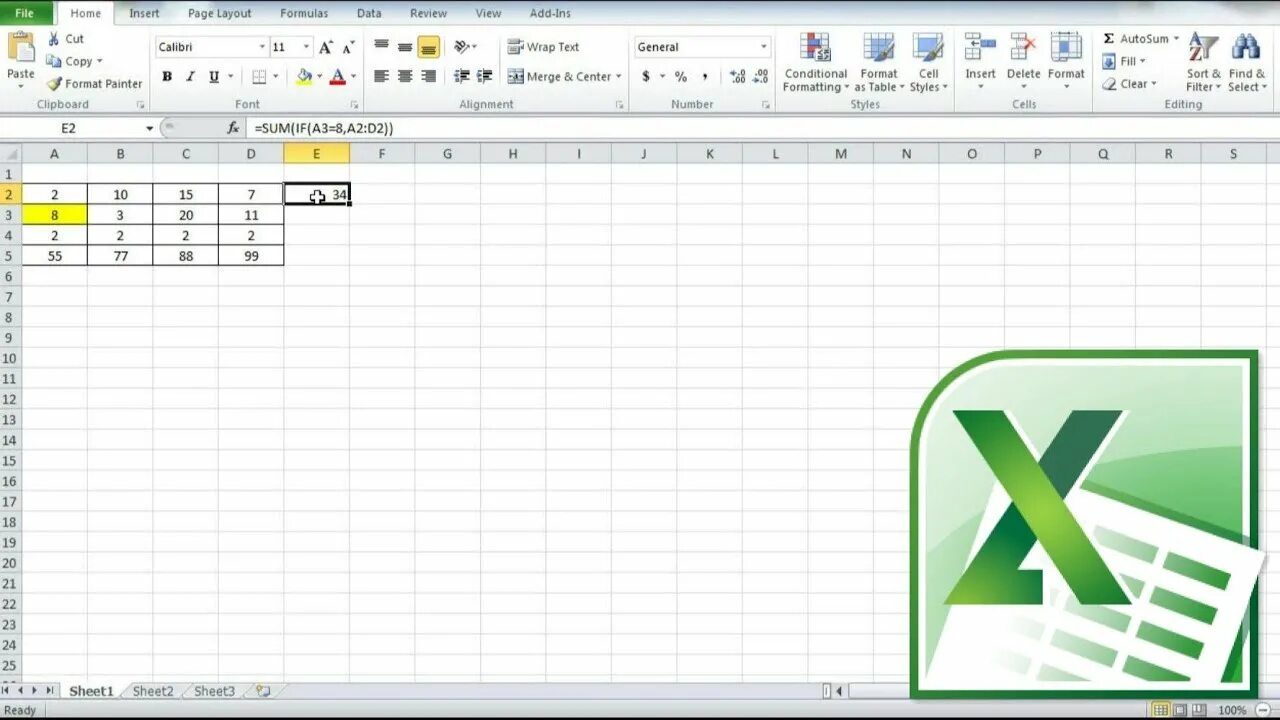The width and height of the screenshot is (1280, 720).
Task: Click the Decrease Decimal icon
Action: (x=762, y=76)
